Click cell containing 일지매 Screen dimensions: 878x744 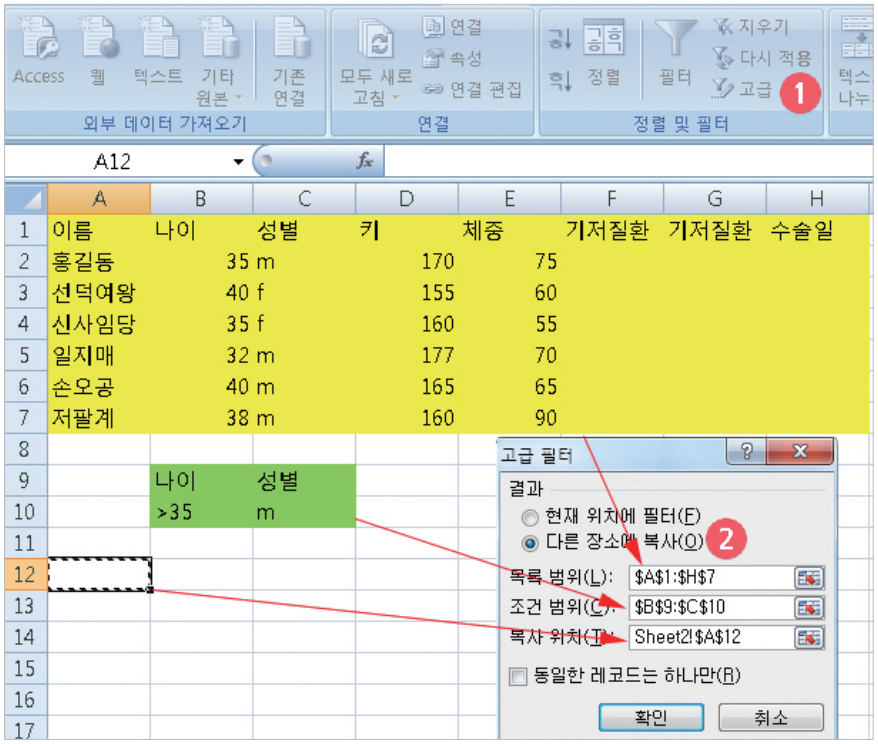click(x=99, y=355)
